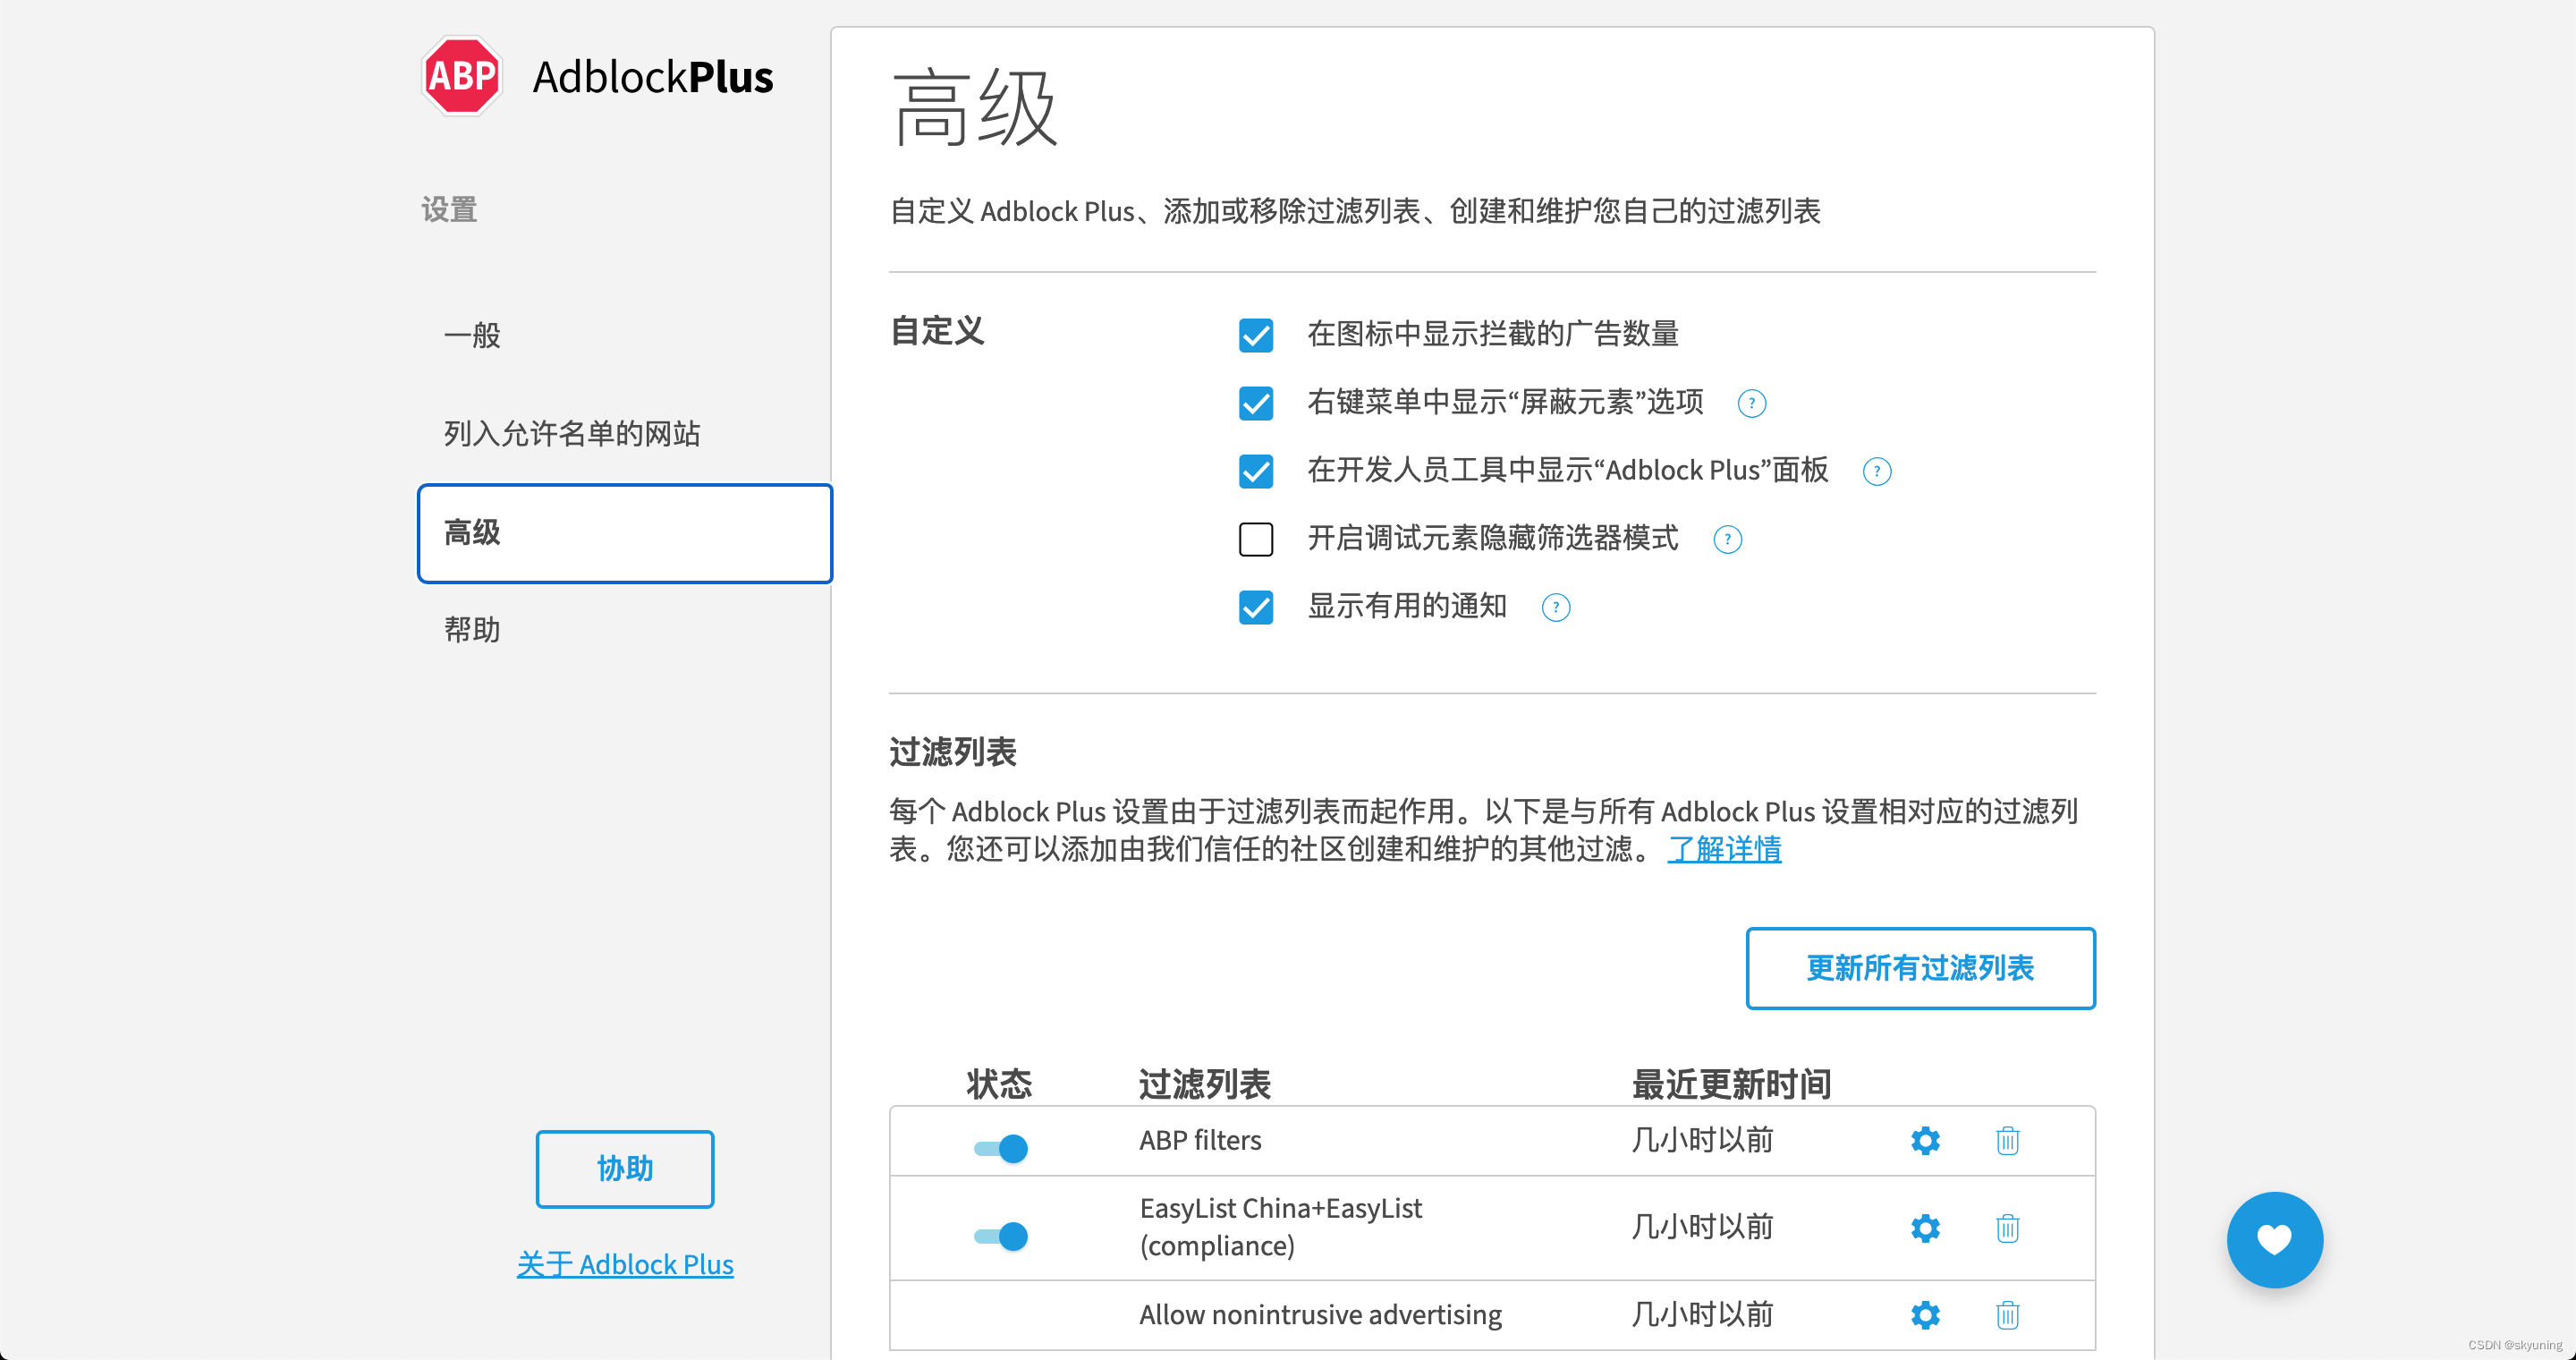Show help for 显示有用的通知
The width and height of the screenshot is (2576, 1360).
tap(1555, 607)
